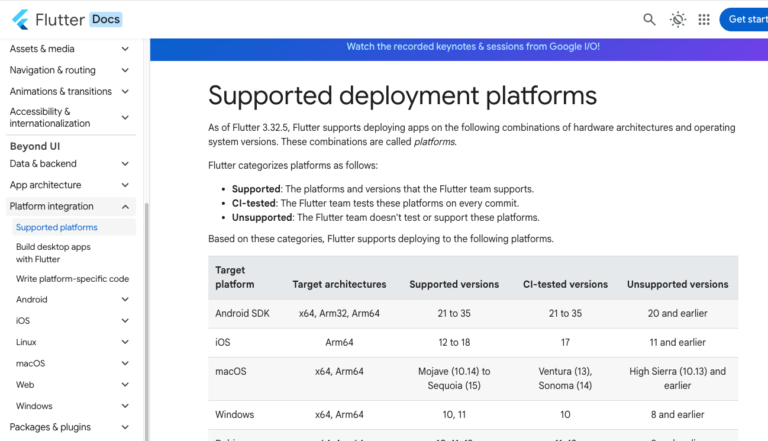The image size is (768, 441).
Task: Expand the Windows sidebar chevron
Action: (125, 406)
